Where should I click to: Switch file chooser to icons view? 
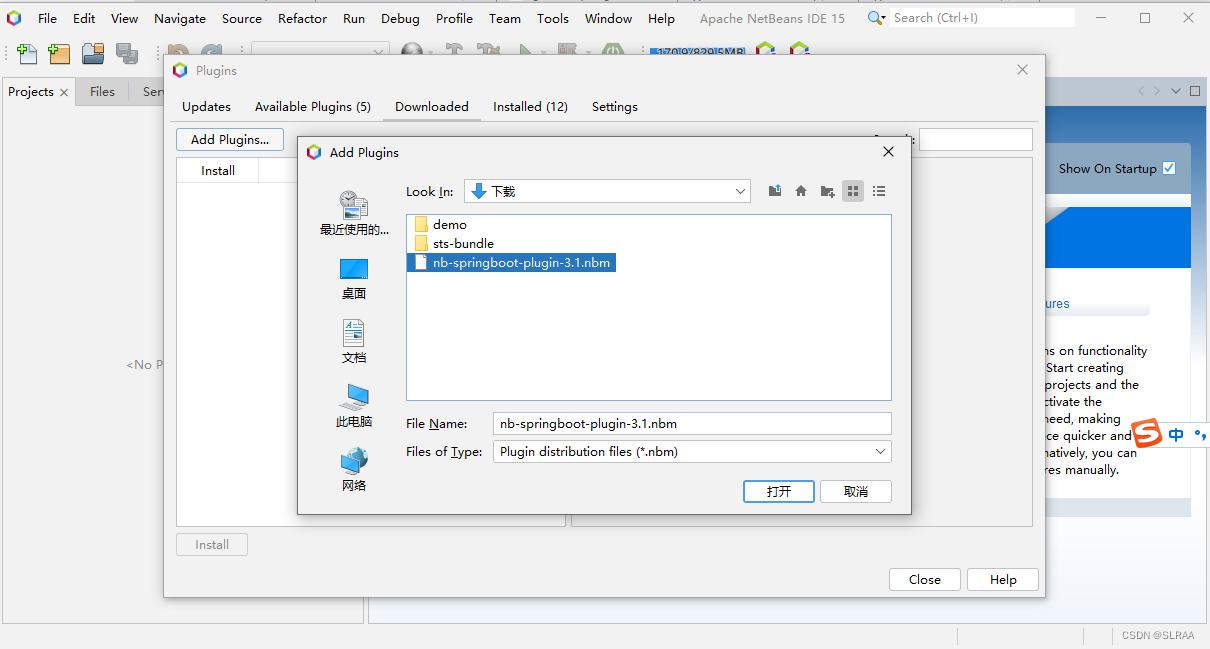(853, 191)
